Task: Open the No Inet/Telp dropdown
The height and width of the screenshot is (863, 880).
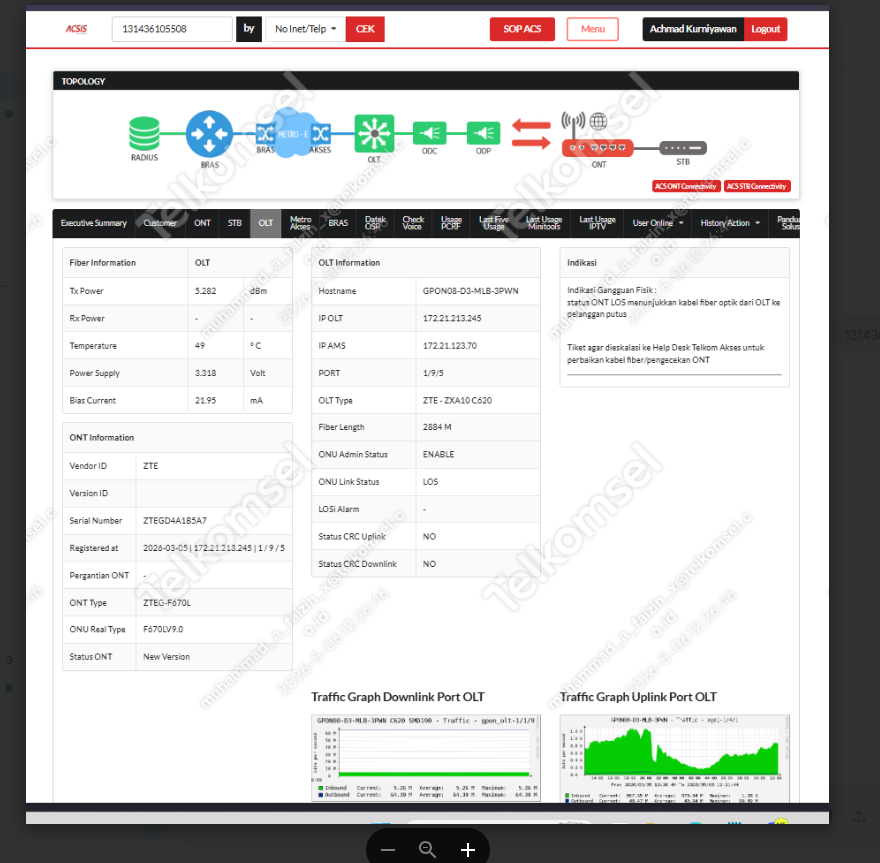Action: tap(305, 29)
